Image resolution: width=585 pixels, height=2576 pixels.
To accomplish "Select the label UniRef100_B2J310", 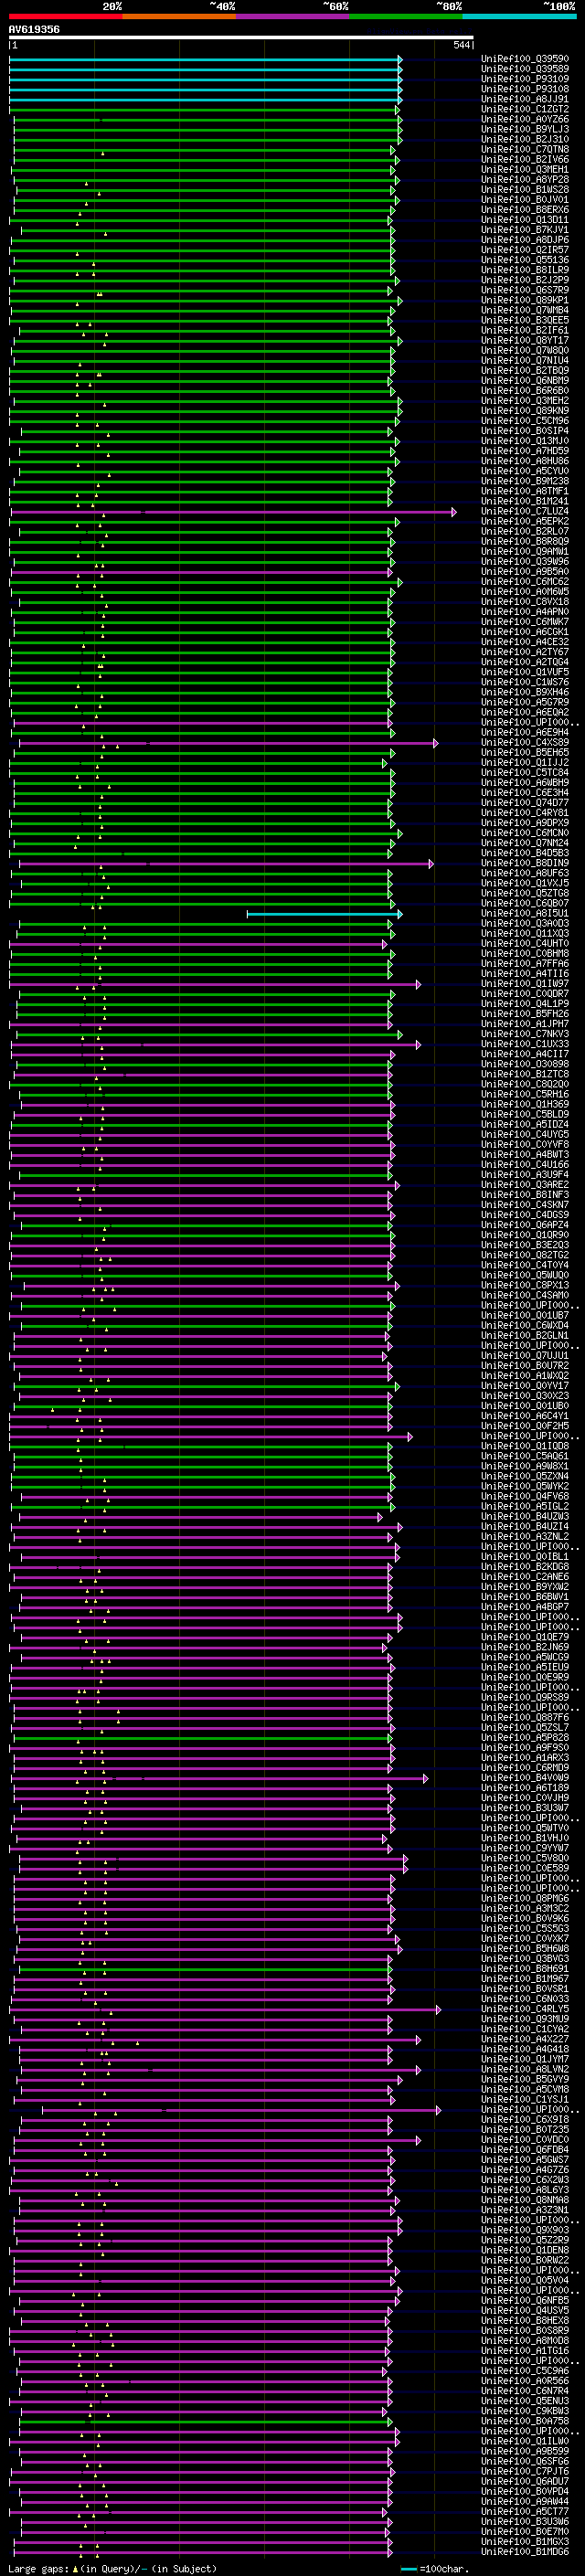I will (525, 139).
